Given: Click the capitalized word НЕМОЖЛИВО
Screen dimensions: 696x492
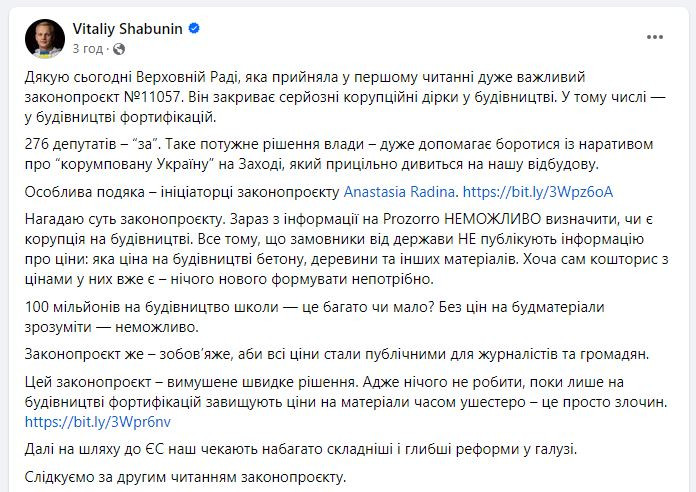Looking at the screenshot, I should tap(493, 219).
